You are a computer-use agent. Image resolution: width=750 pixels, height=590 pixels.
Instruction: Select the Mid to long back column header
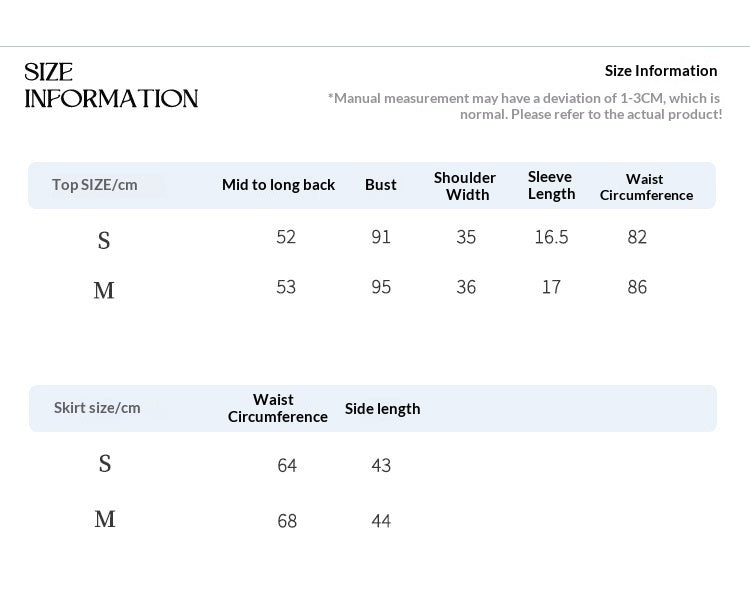(x=278, y=185)
